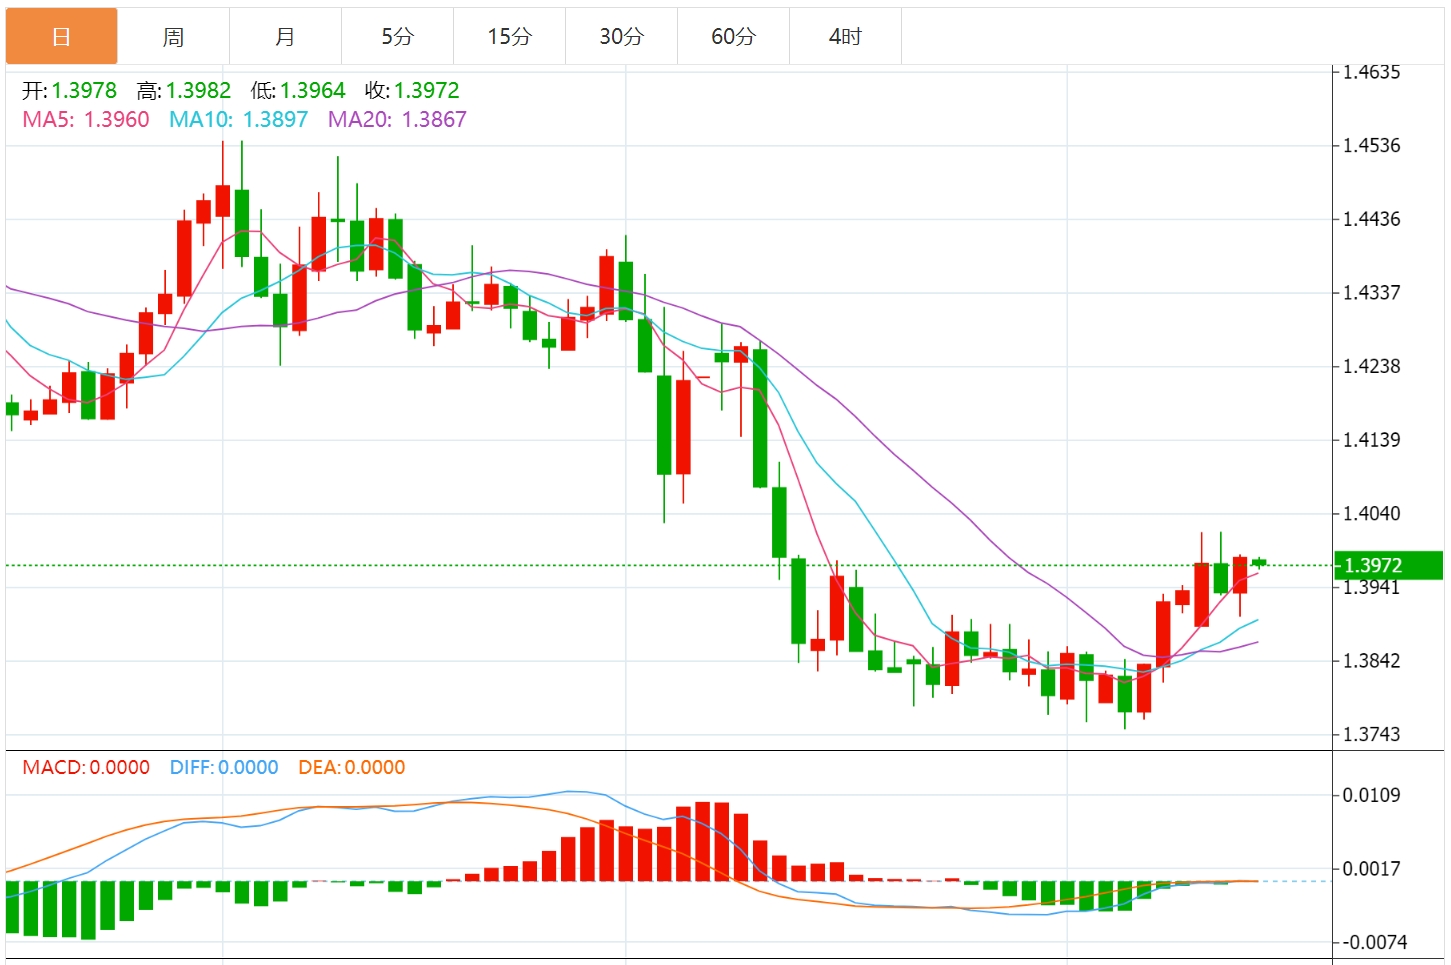Click the DEA: 0.0000 label
The height and width of the screenshot is (965, 1451).
[352, 767]
